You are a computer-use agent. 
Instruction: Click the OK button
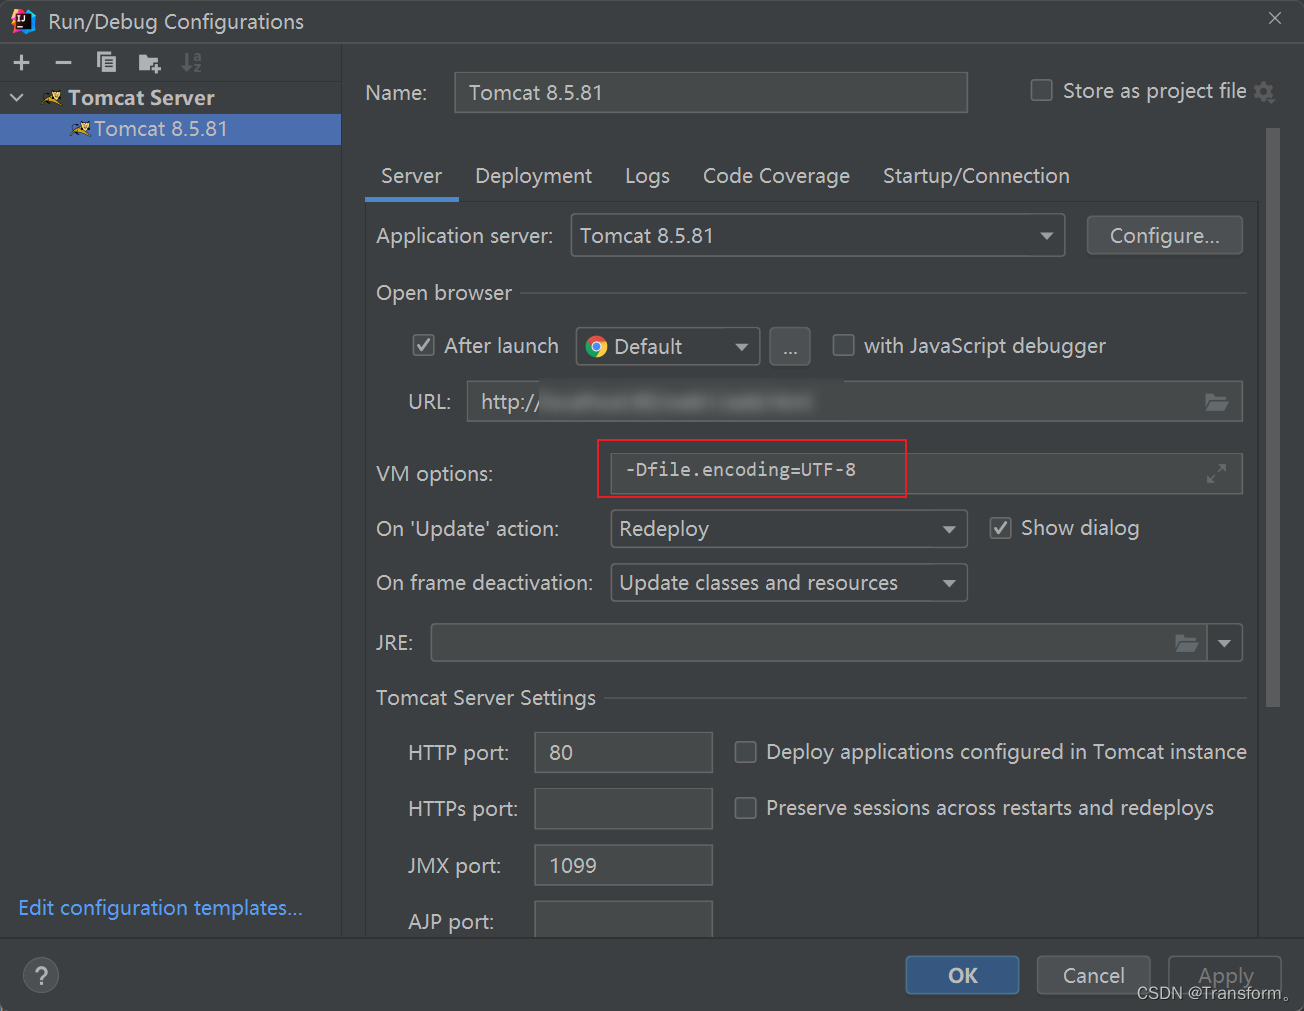coord(962,975)
